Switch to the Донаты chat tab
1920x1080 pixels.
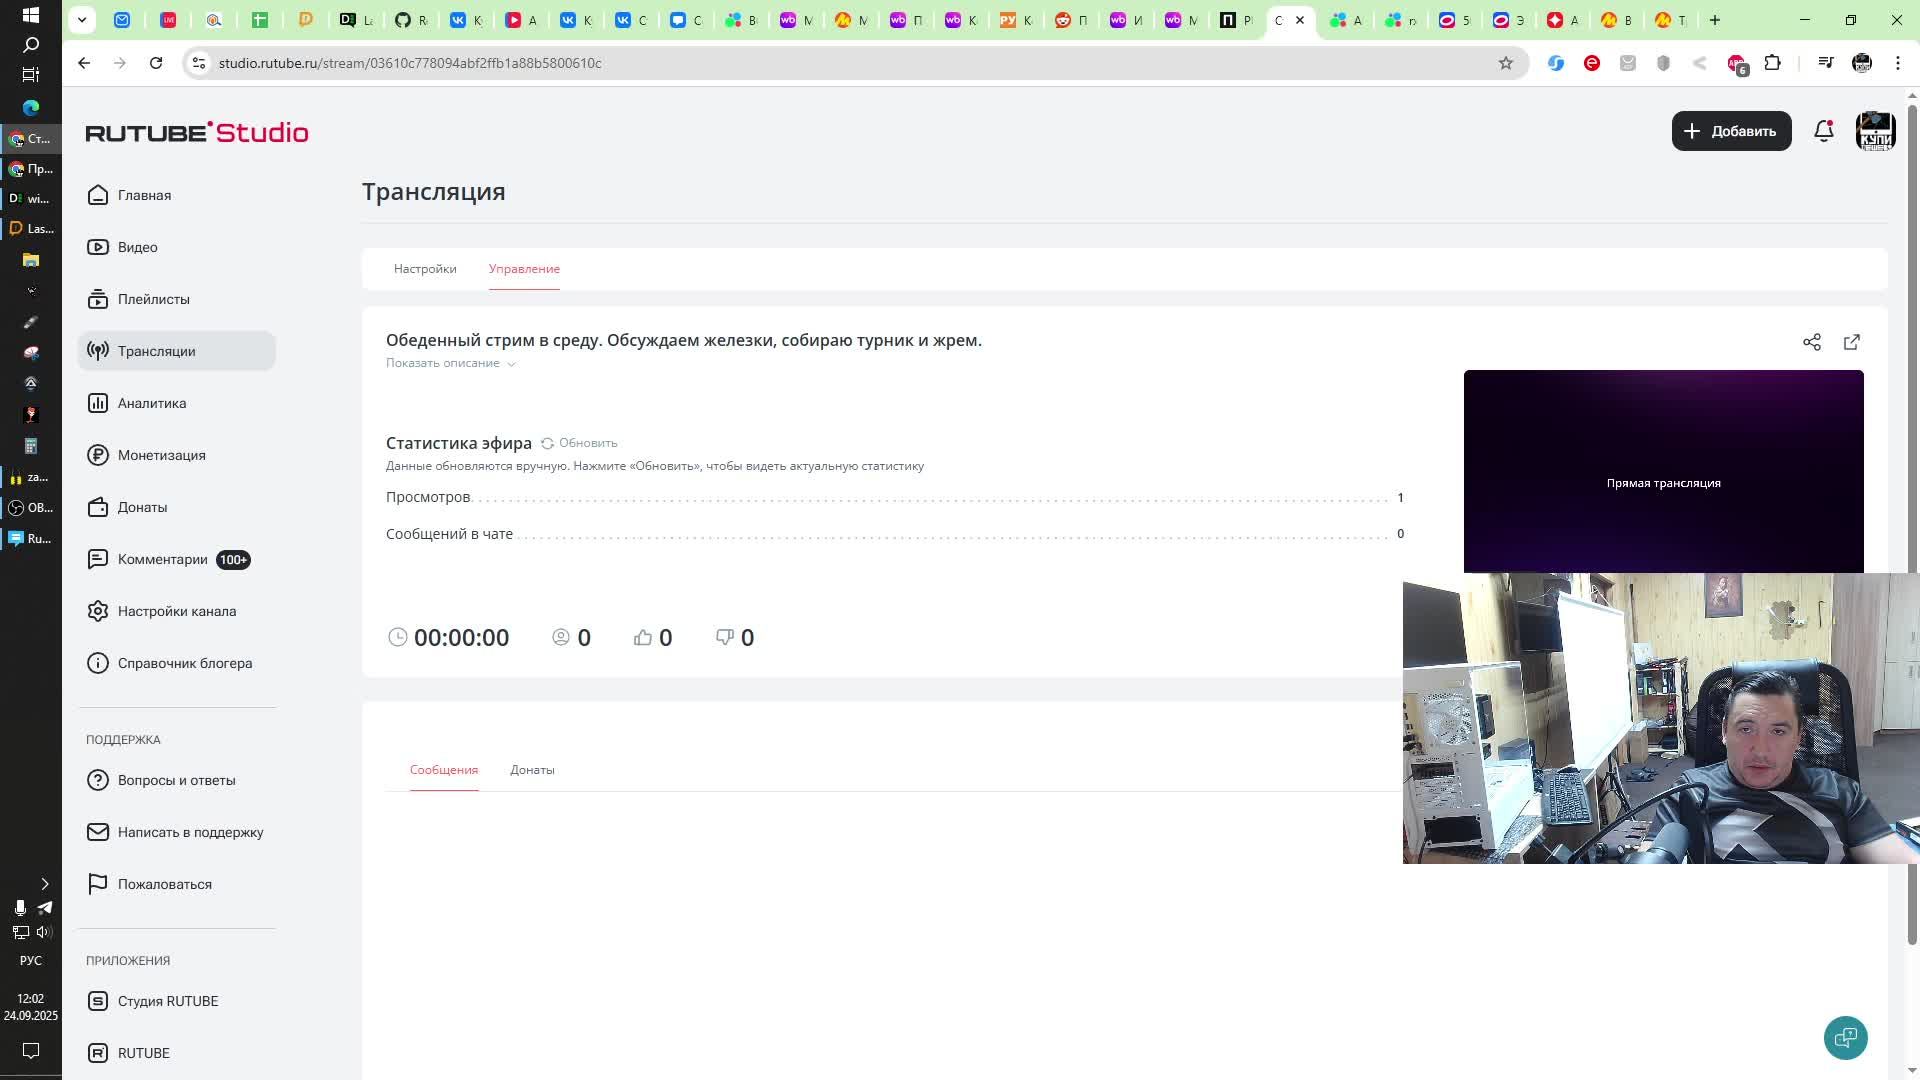[532, 770]
